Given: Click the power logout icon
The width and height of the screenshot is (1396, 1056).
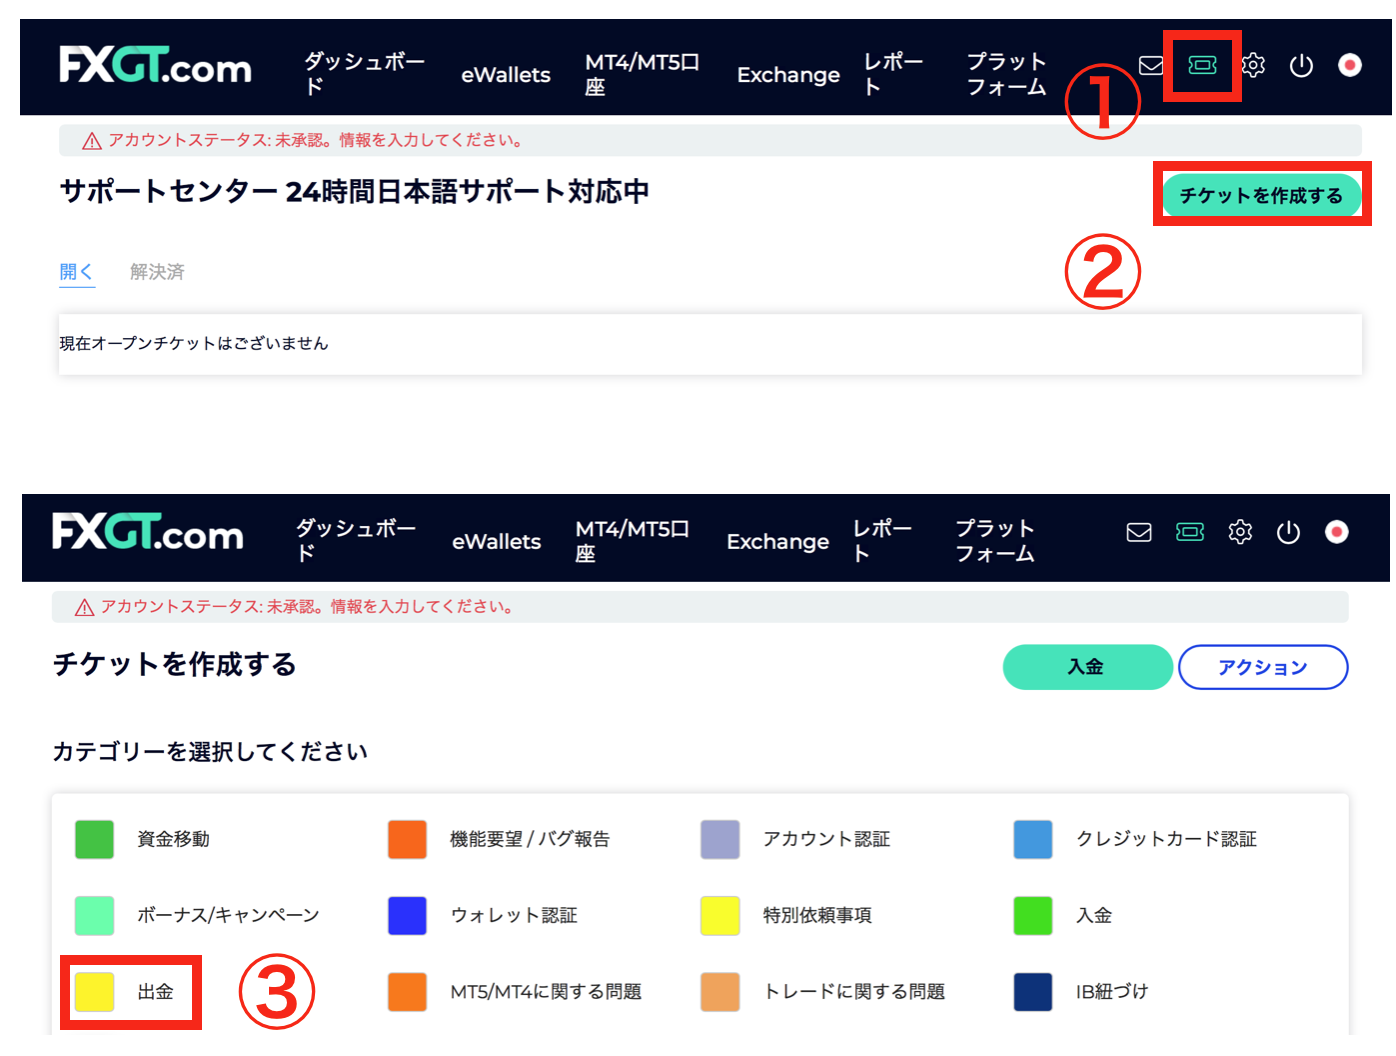Looking at the screenshot, I should (x=1301, y=66).
